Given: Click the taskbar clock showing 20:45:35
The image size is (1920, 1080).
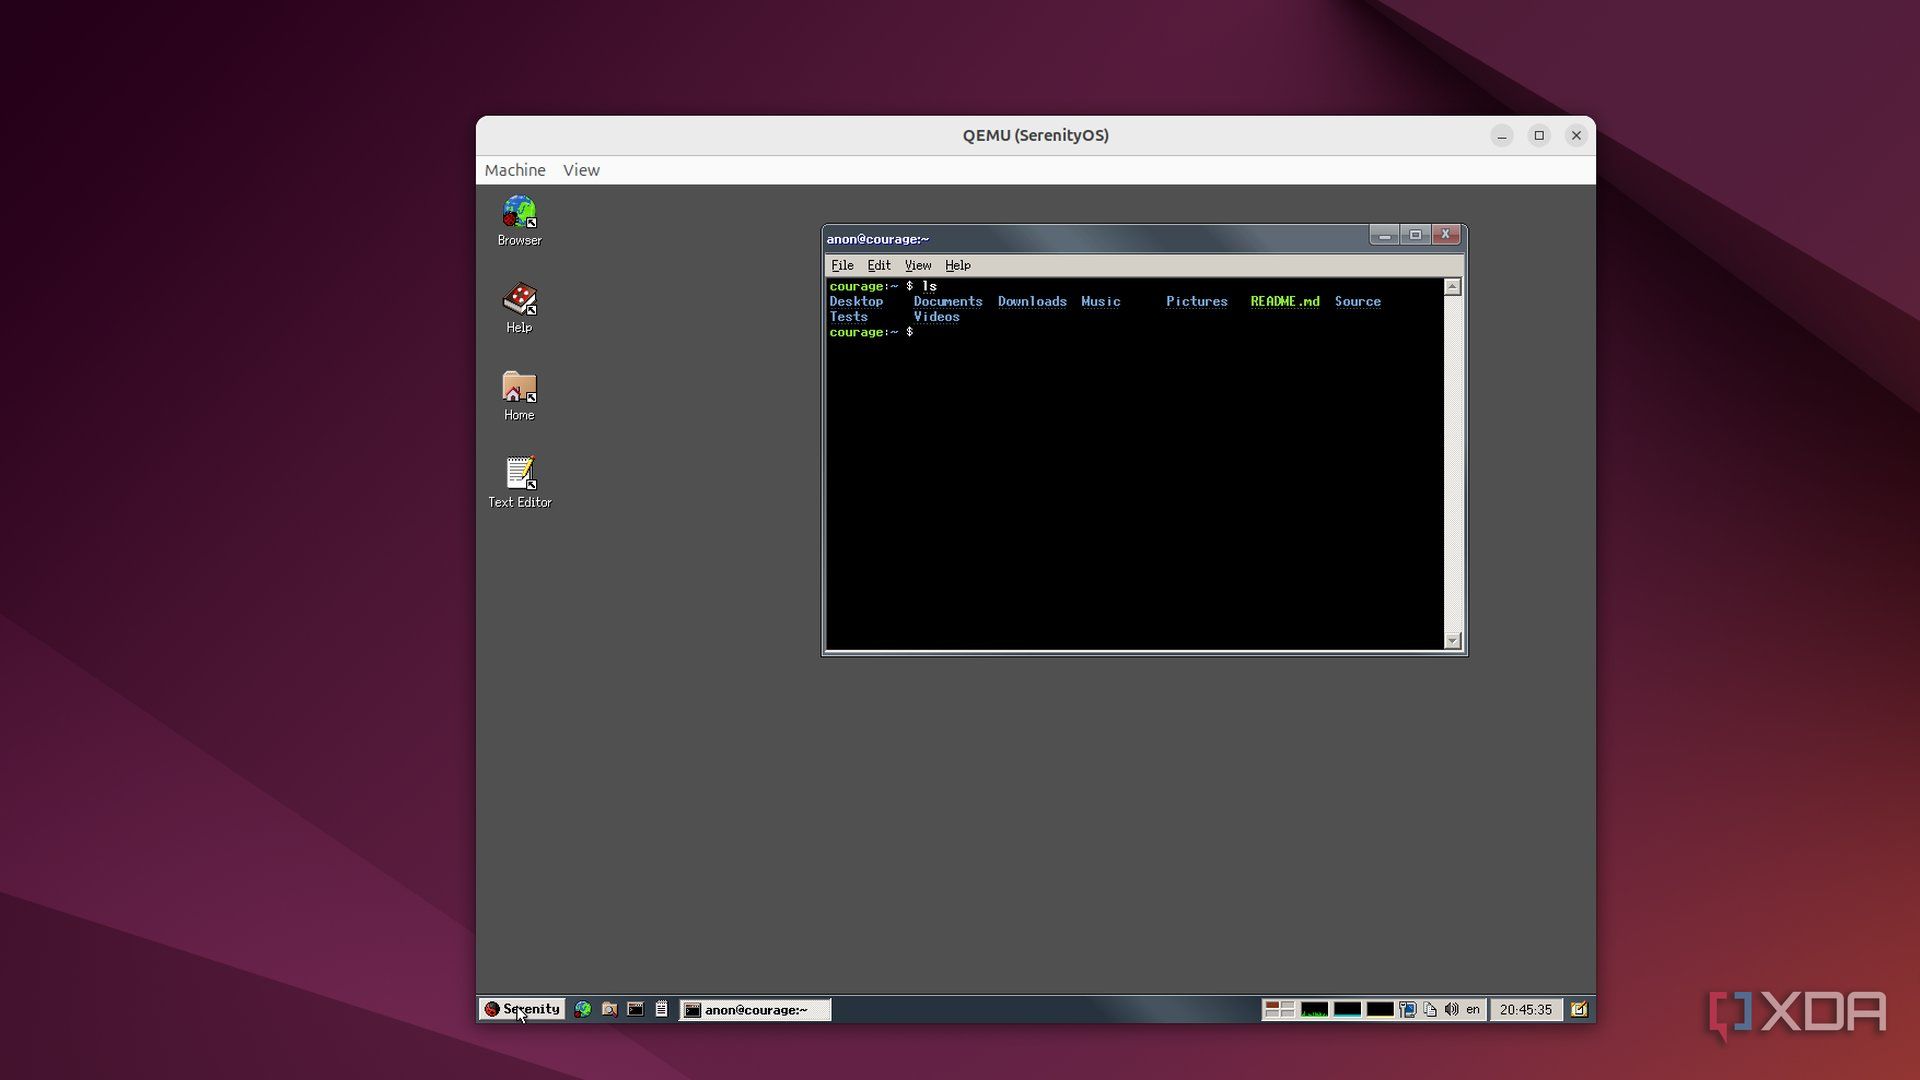Looking at the screenshot, I should click(x=1525, y=1009).
